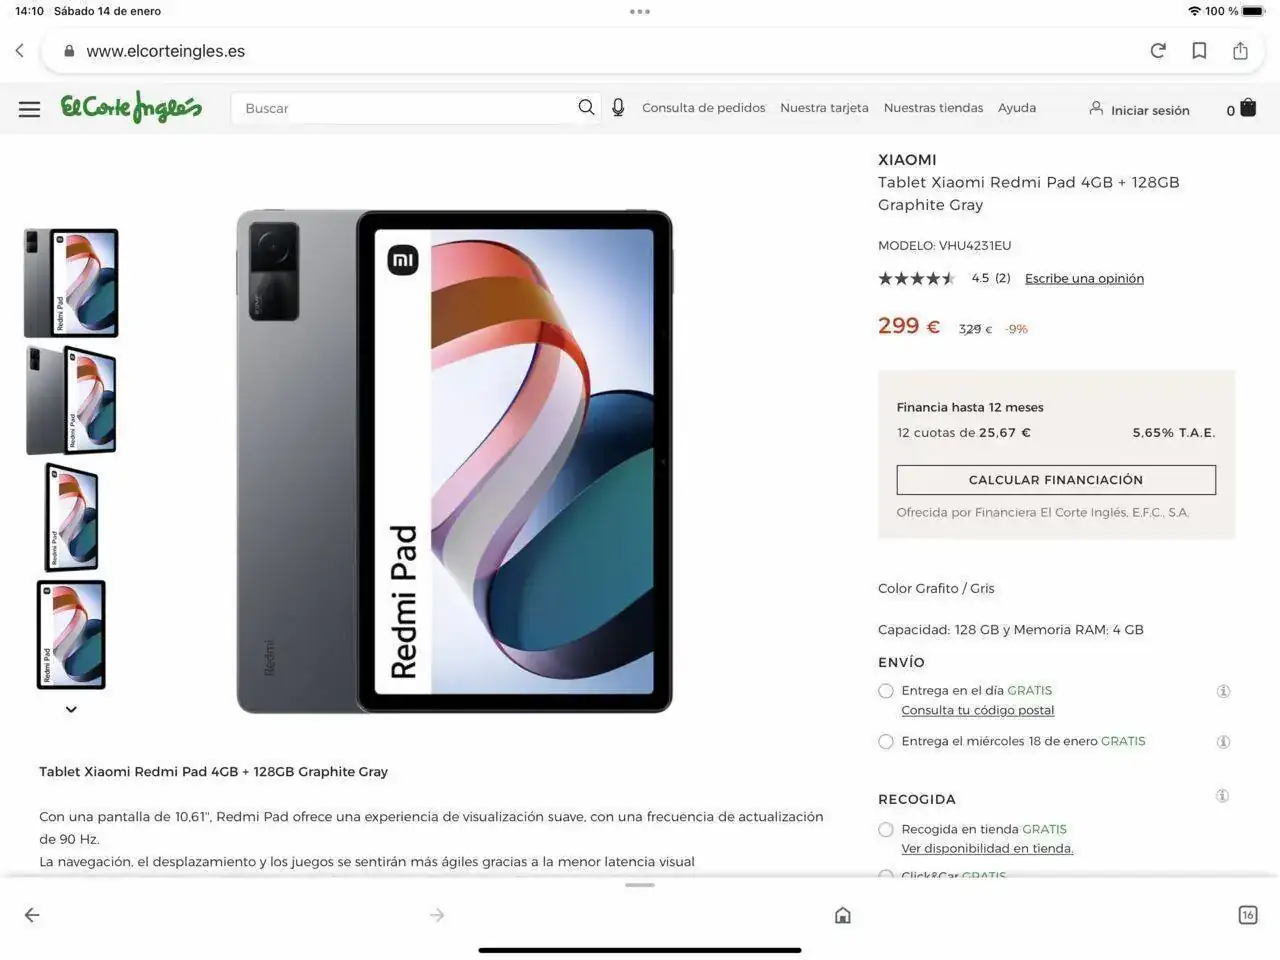The width and height of the screenshot is (1280, 960).
Task: Expand more thumbnails with the down chevron
Action: click(x=71, y=710)
